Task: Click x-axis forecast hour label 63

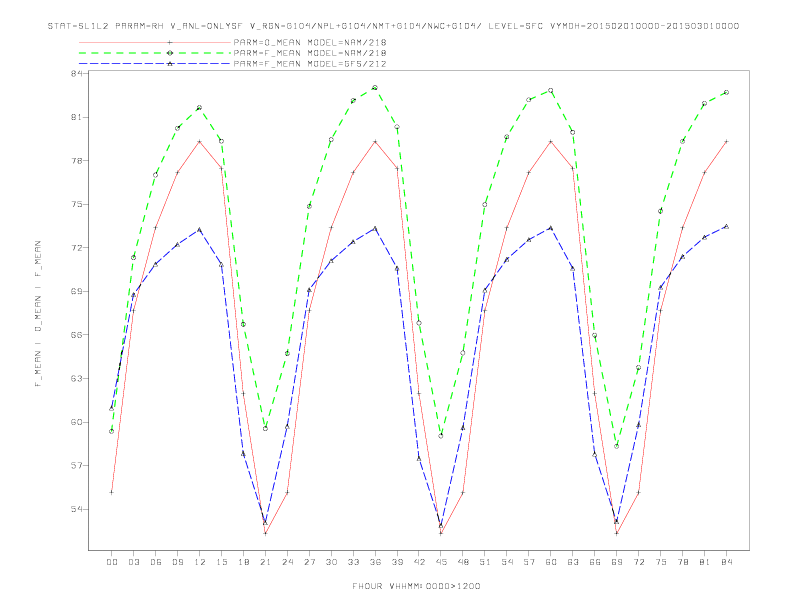Action: (573, 562)
